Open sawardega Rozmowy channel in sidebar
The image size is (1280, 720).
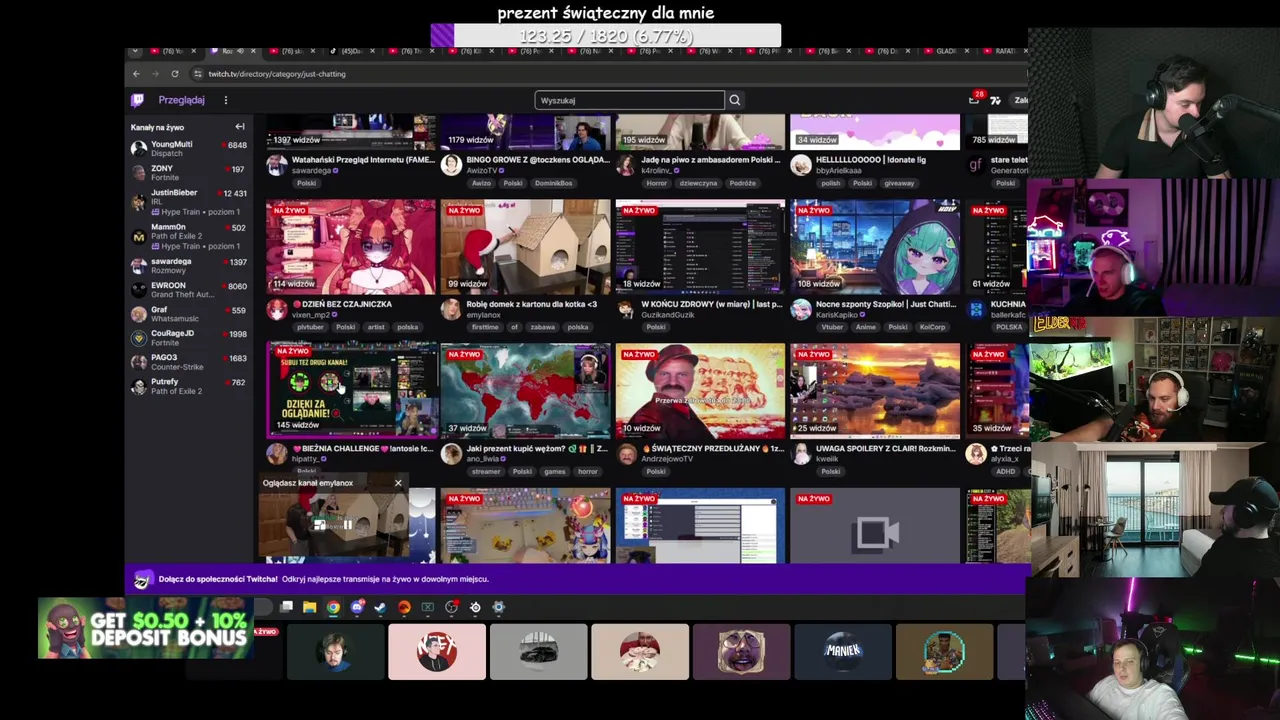pyautogui.click(x=188, y=265)
